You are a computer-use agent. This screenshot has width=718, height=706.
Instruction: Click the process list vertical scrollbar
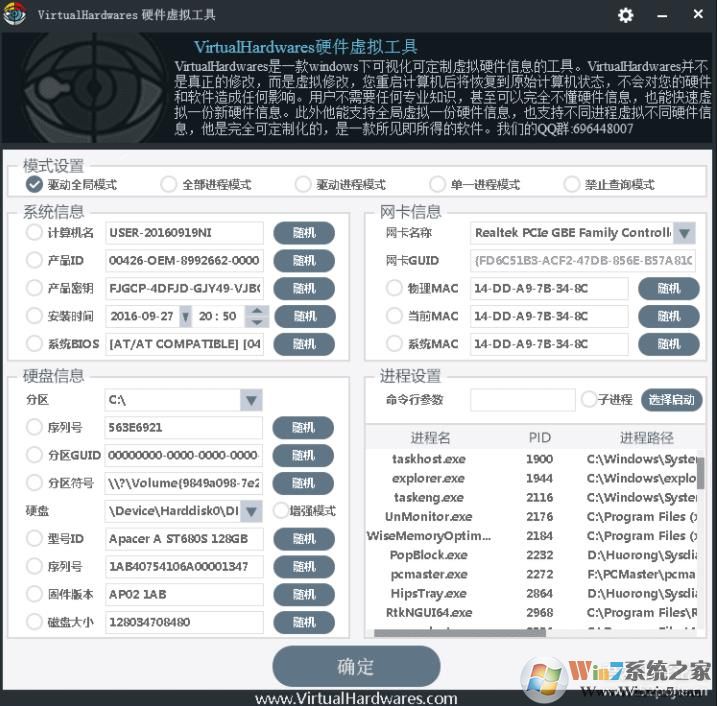click(701, 472)
